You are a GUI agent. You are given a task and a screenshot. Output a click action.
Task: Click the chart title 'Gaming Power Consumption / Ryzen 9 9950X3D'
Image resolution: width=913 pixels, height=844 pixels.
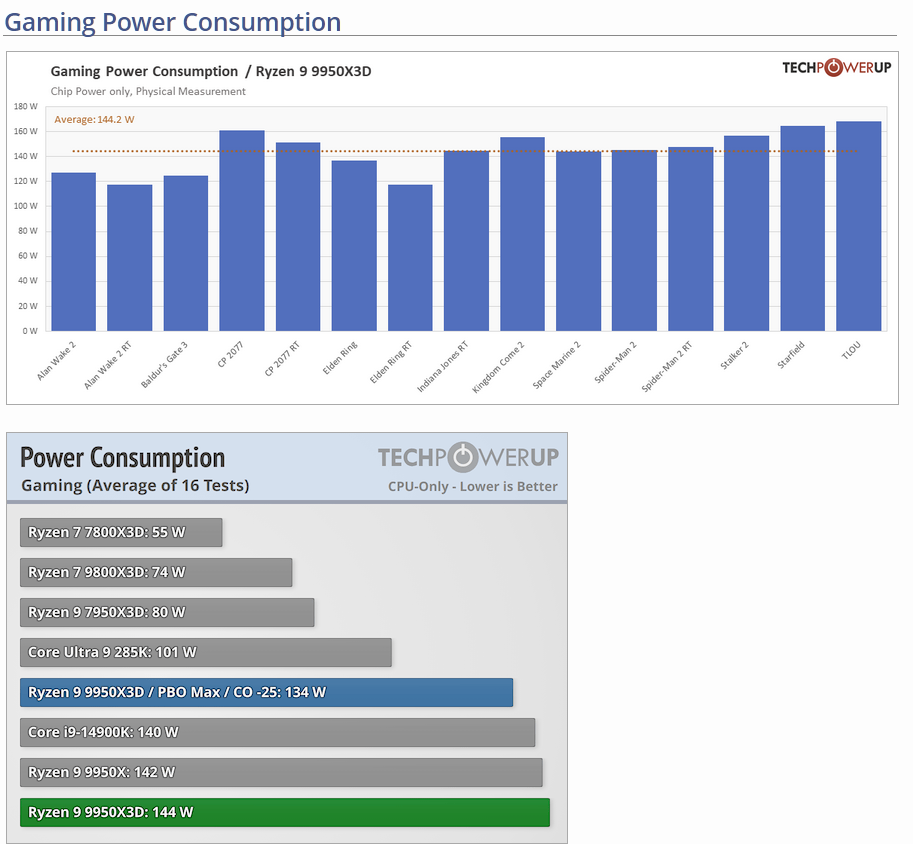click(x=211, y=71)
